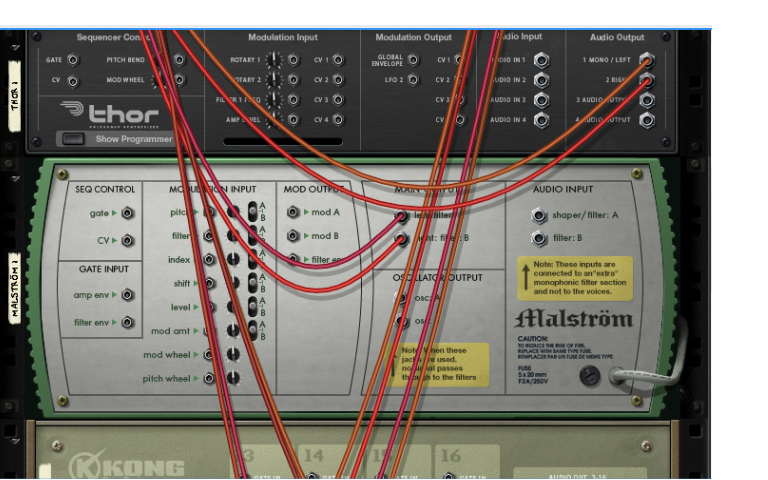Click the ROTARY 1 modulation input jack
768x480 pixels.
(x=293, y=60)
